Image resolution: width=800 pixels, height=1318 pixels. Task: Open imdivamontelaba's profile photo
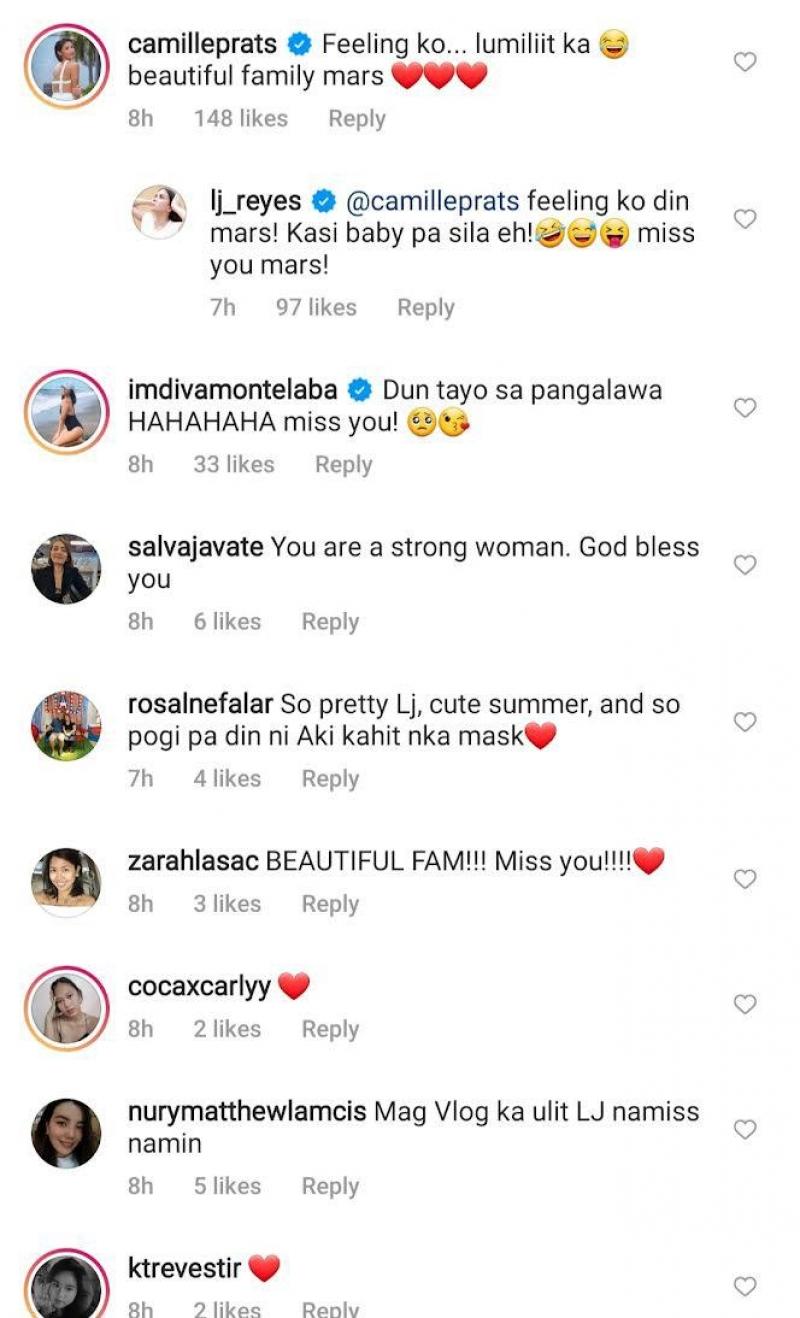point(66,411)
